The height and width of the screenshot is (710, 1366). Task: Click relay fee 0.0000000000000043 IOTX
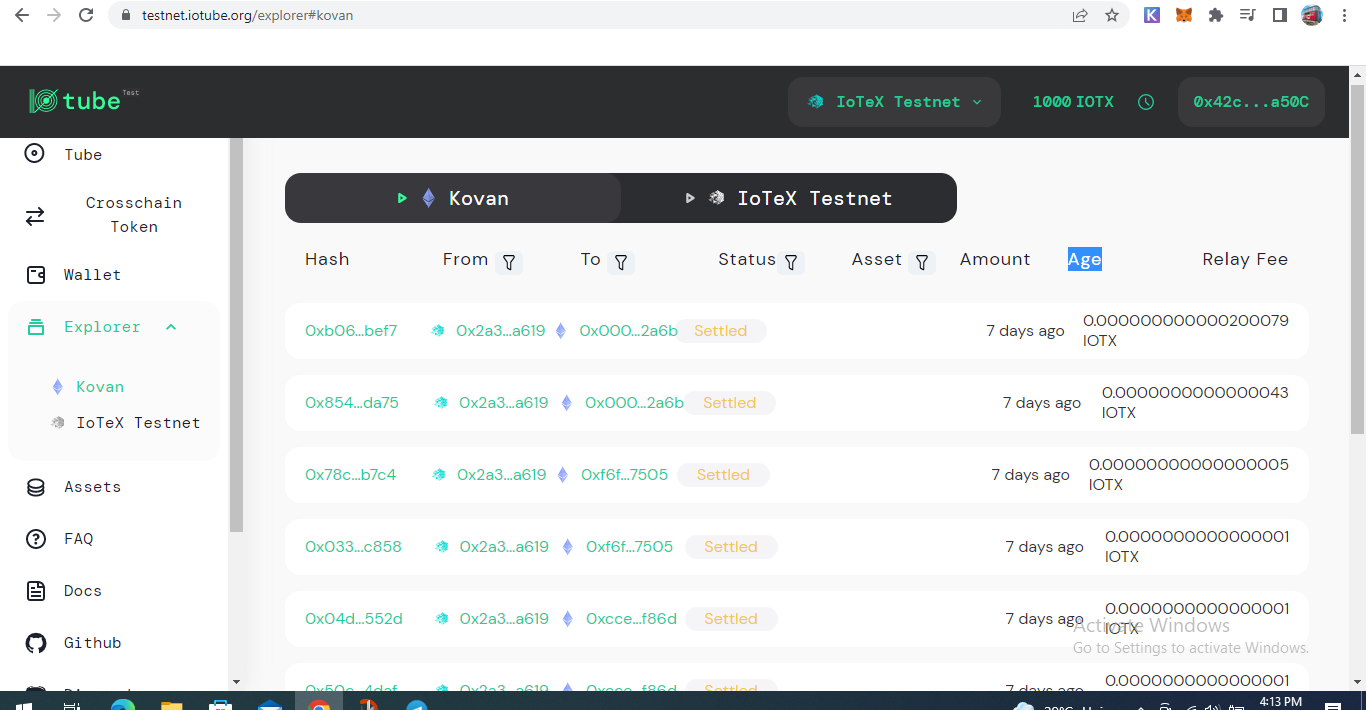tap(1195, 403)
